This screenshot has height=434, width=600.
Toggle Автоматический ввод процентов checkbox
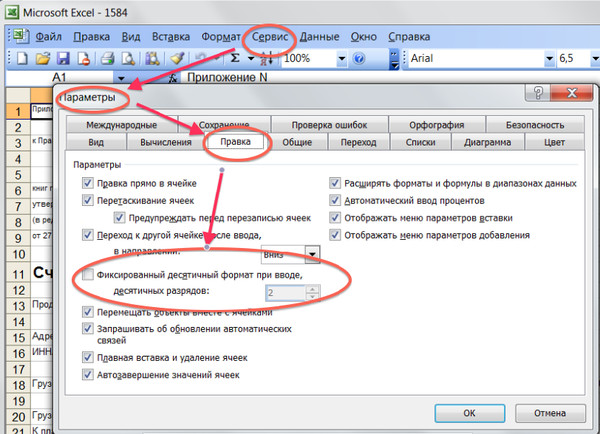pos(335,200)
